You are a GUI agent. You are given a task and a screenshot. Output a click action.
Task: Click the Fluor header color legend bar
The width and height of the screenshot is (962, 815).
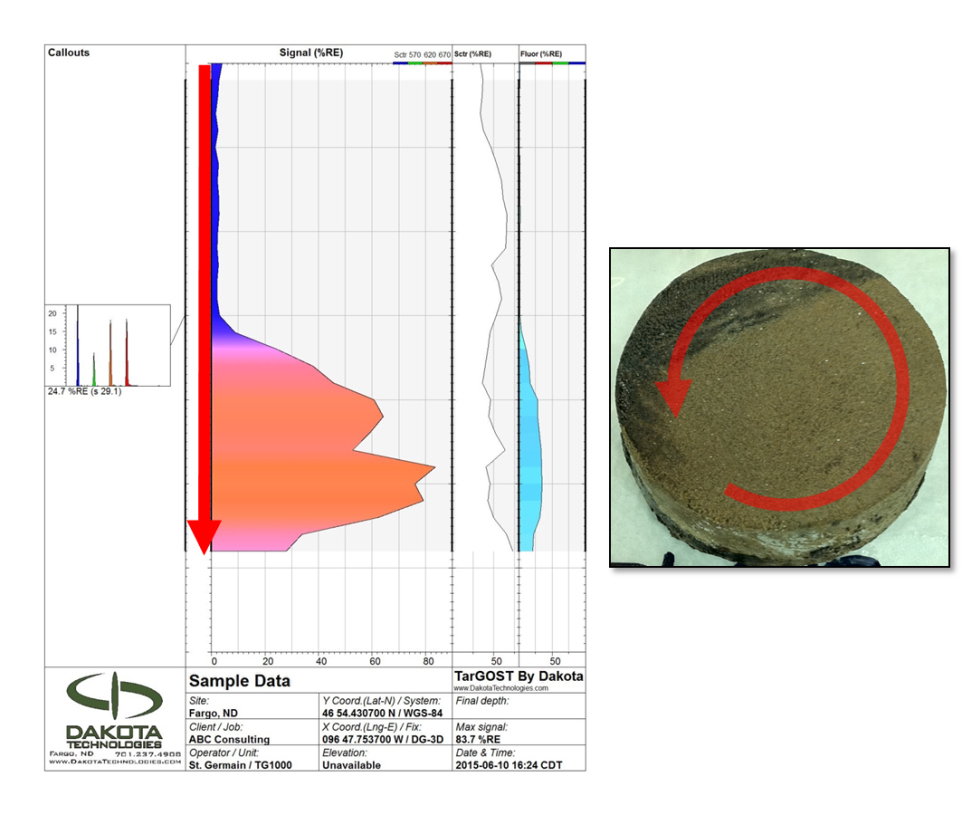point(552,62)
